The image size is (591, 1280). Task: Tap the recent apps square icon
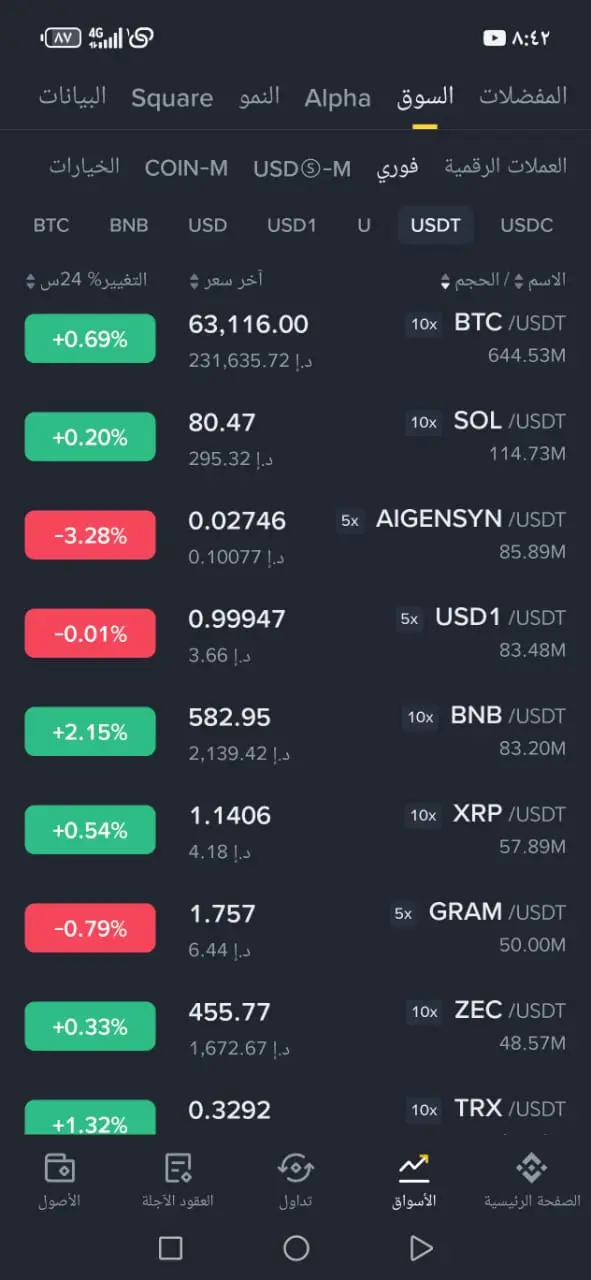point(171,1247)
